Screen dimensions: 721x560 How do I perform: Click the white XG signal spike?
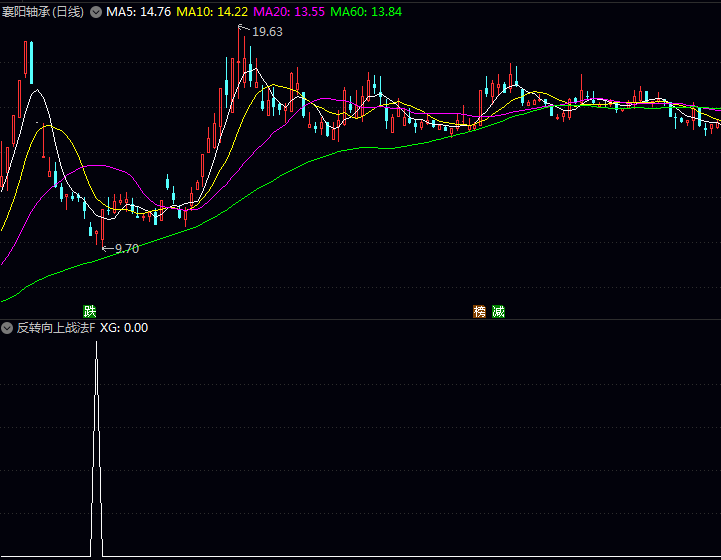(96, 449)
